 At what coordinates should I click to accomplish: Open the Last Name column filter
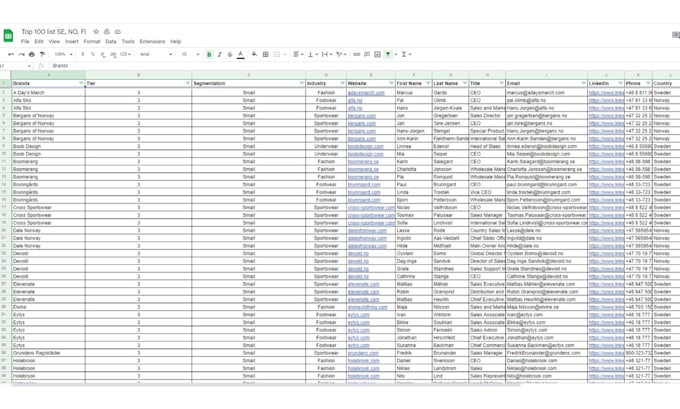pyautogui.click(x=465, y=83)
